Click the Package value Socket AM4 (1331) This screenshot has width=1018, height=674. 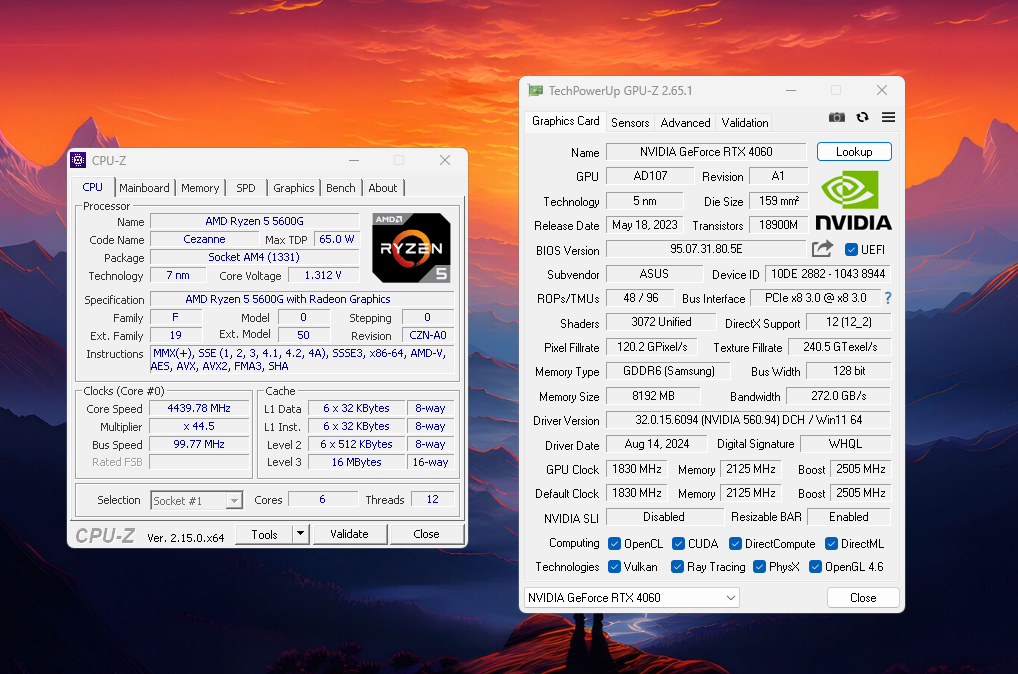point(254,257)
